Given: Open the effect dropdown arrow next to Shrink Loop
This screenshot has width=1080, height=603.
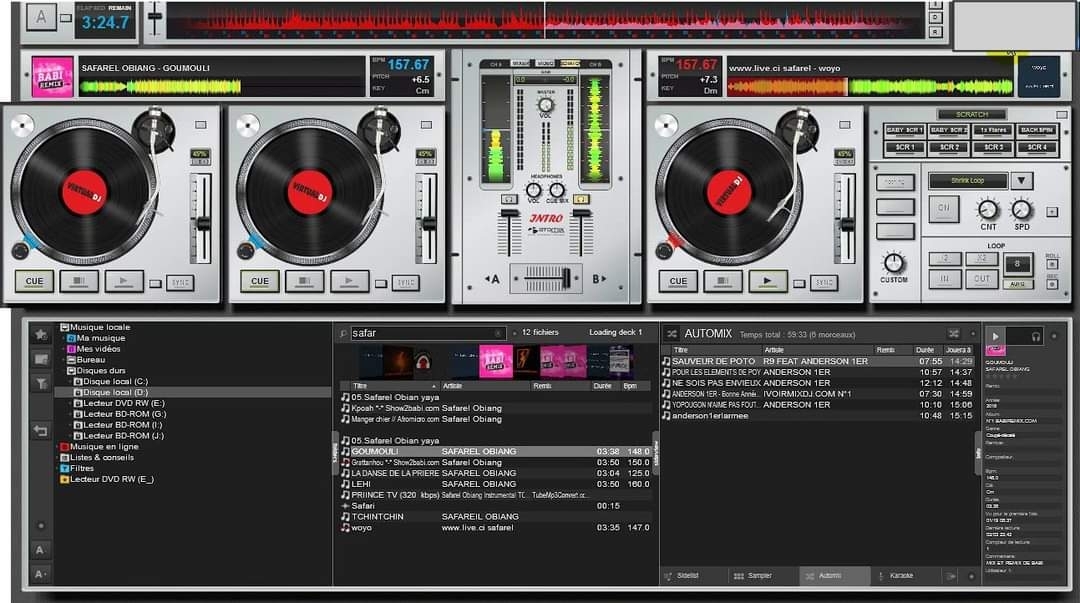Looking at the screenshot, I should click(x=1021, y=181).
